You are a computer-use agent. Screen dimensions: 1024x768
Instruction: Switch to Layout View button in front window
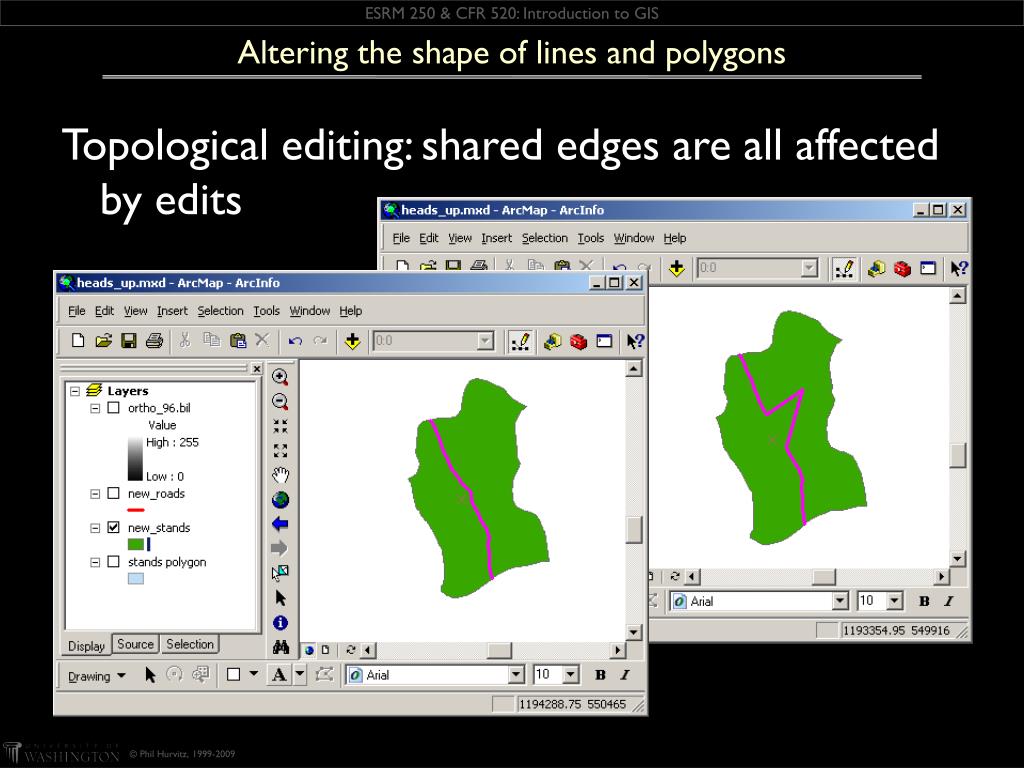(x=325, y=650)
